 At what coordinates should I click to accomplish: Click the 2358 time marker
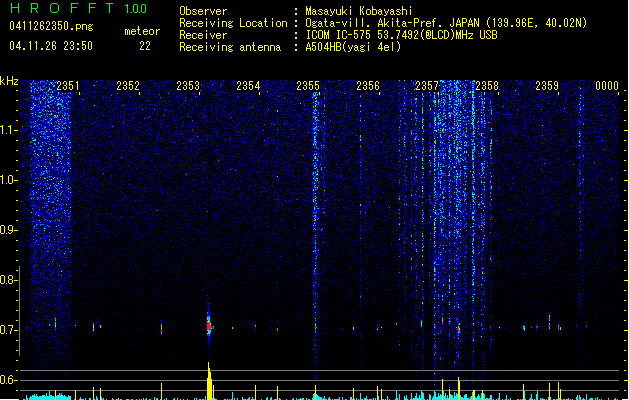pos(487,85)
